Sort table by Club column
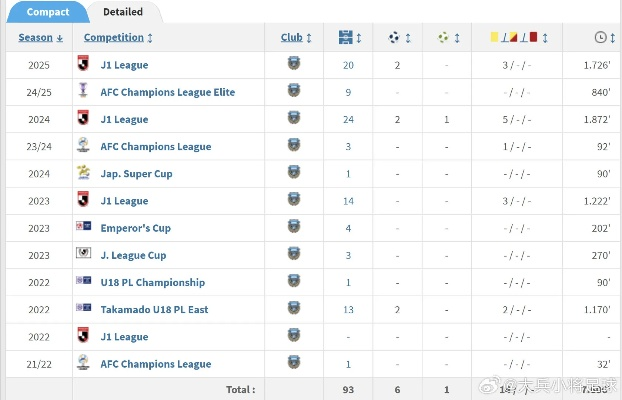The height and width of the screenshot is (400, 622). click(x=295, y=38)
